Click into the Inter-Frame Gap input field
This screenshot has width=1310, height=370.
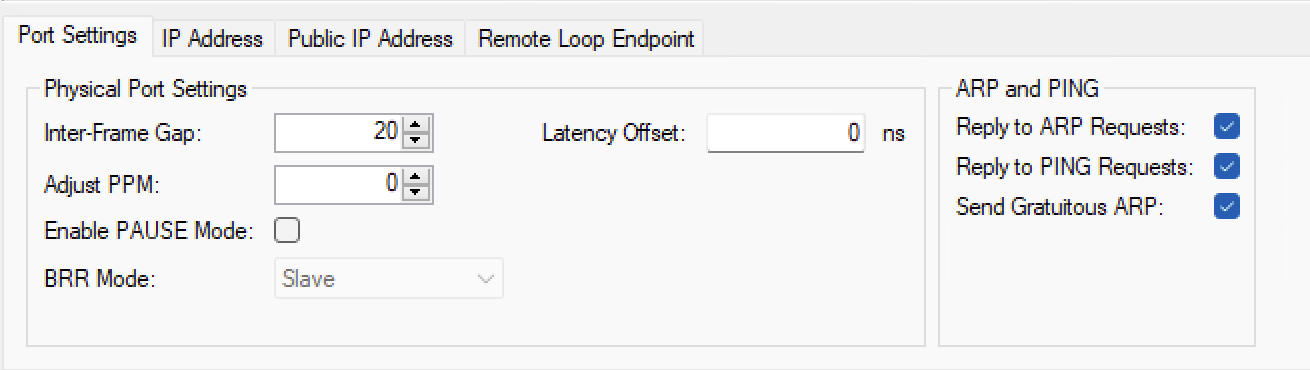(338, 131)
